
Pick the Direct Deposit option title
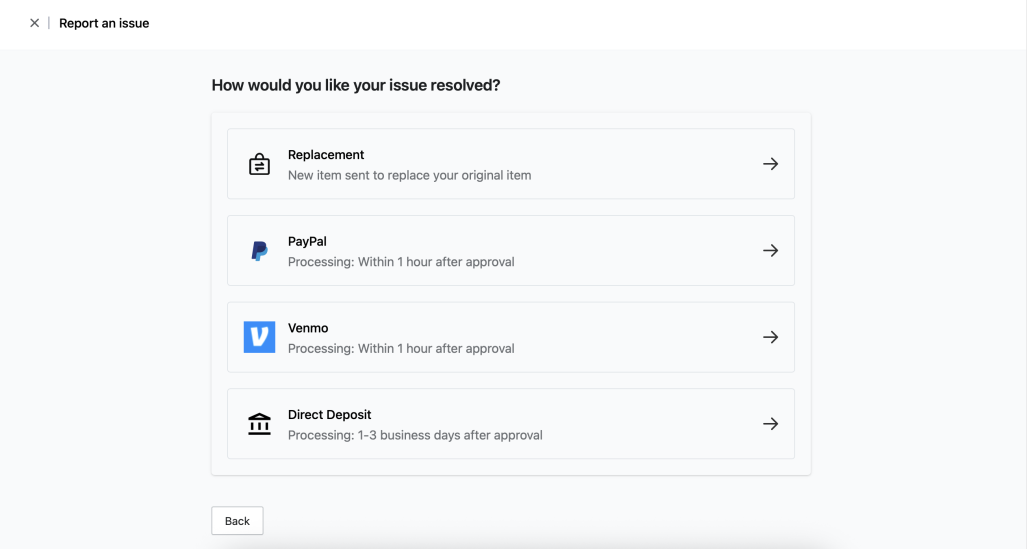coord(329,414)
